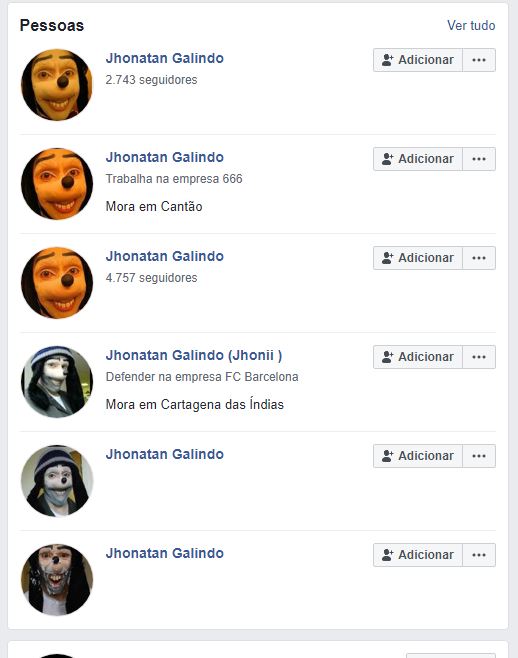Click Adicionar for the last Jhonatan Galindo

(x=418, y=555)
